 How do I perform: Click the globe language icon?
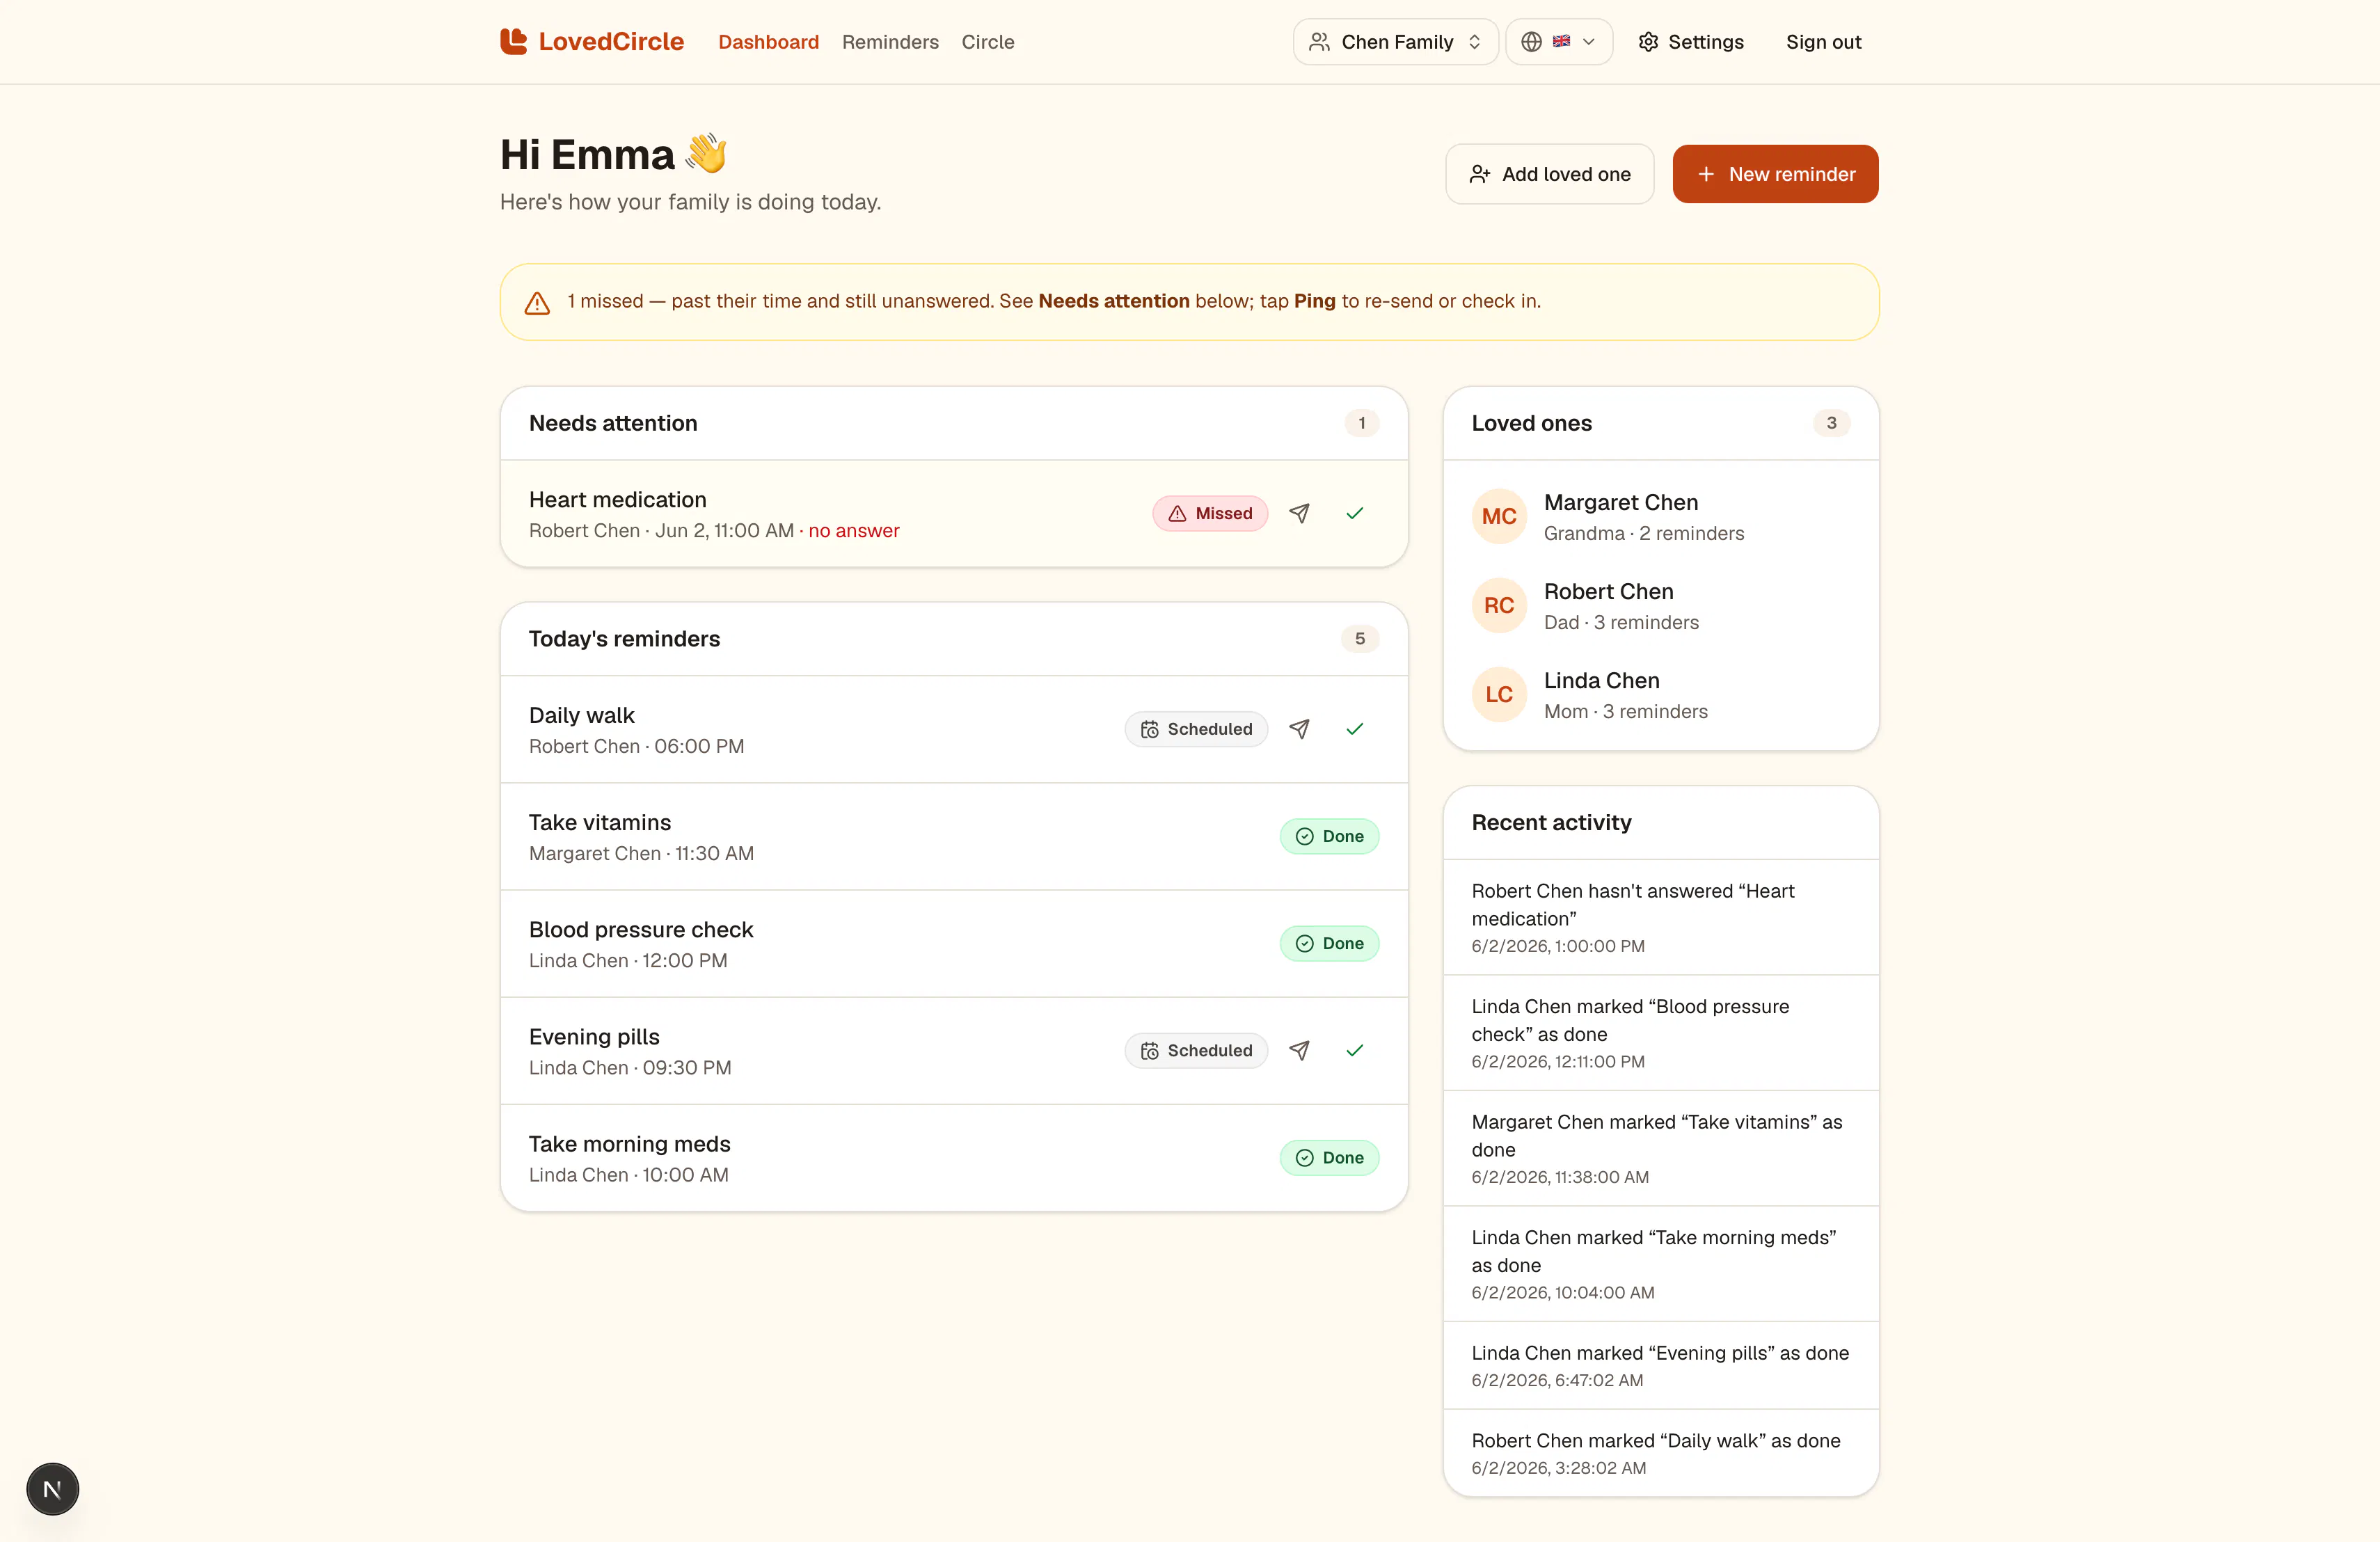(1531, 42)
